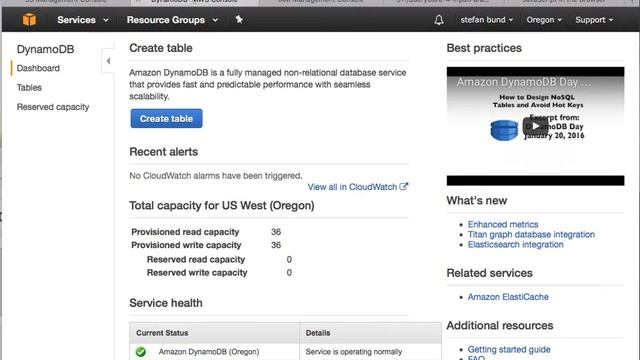Click the Recent alerts heading

[163, 152]
